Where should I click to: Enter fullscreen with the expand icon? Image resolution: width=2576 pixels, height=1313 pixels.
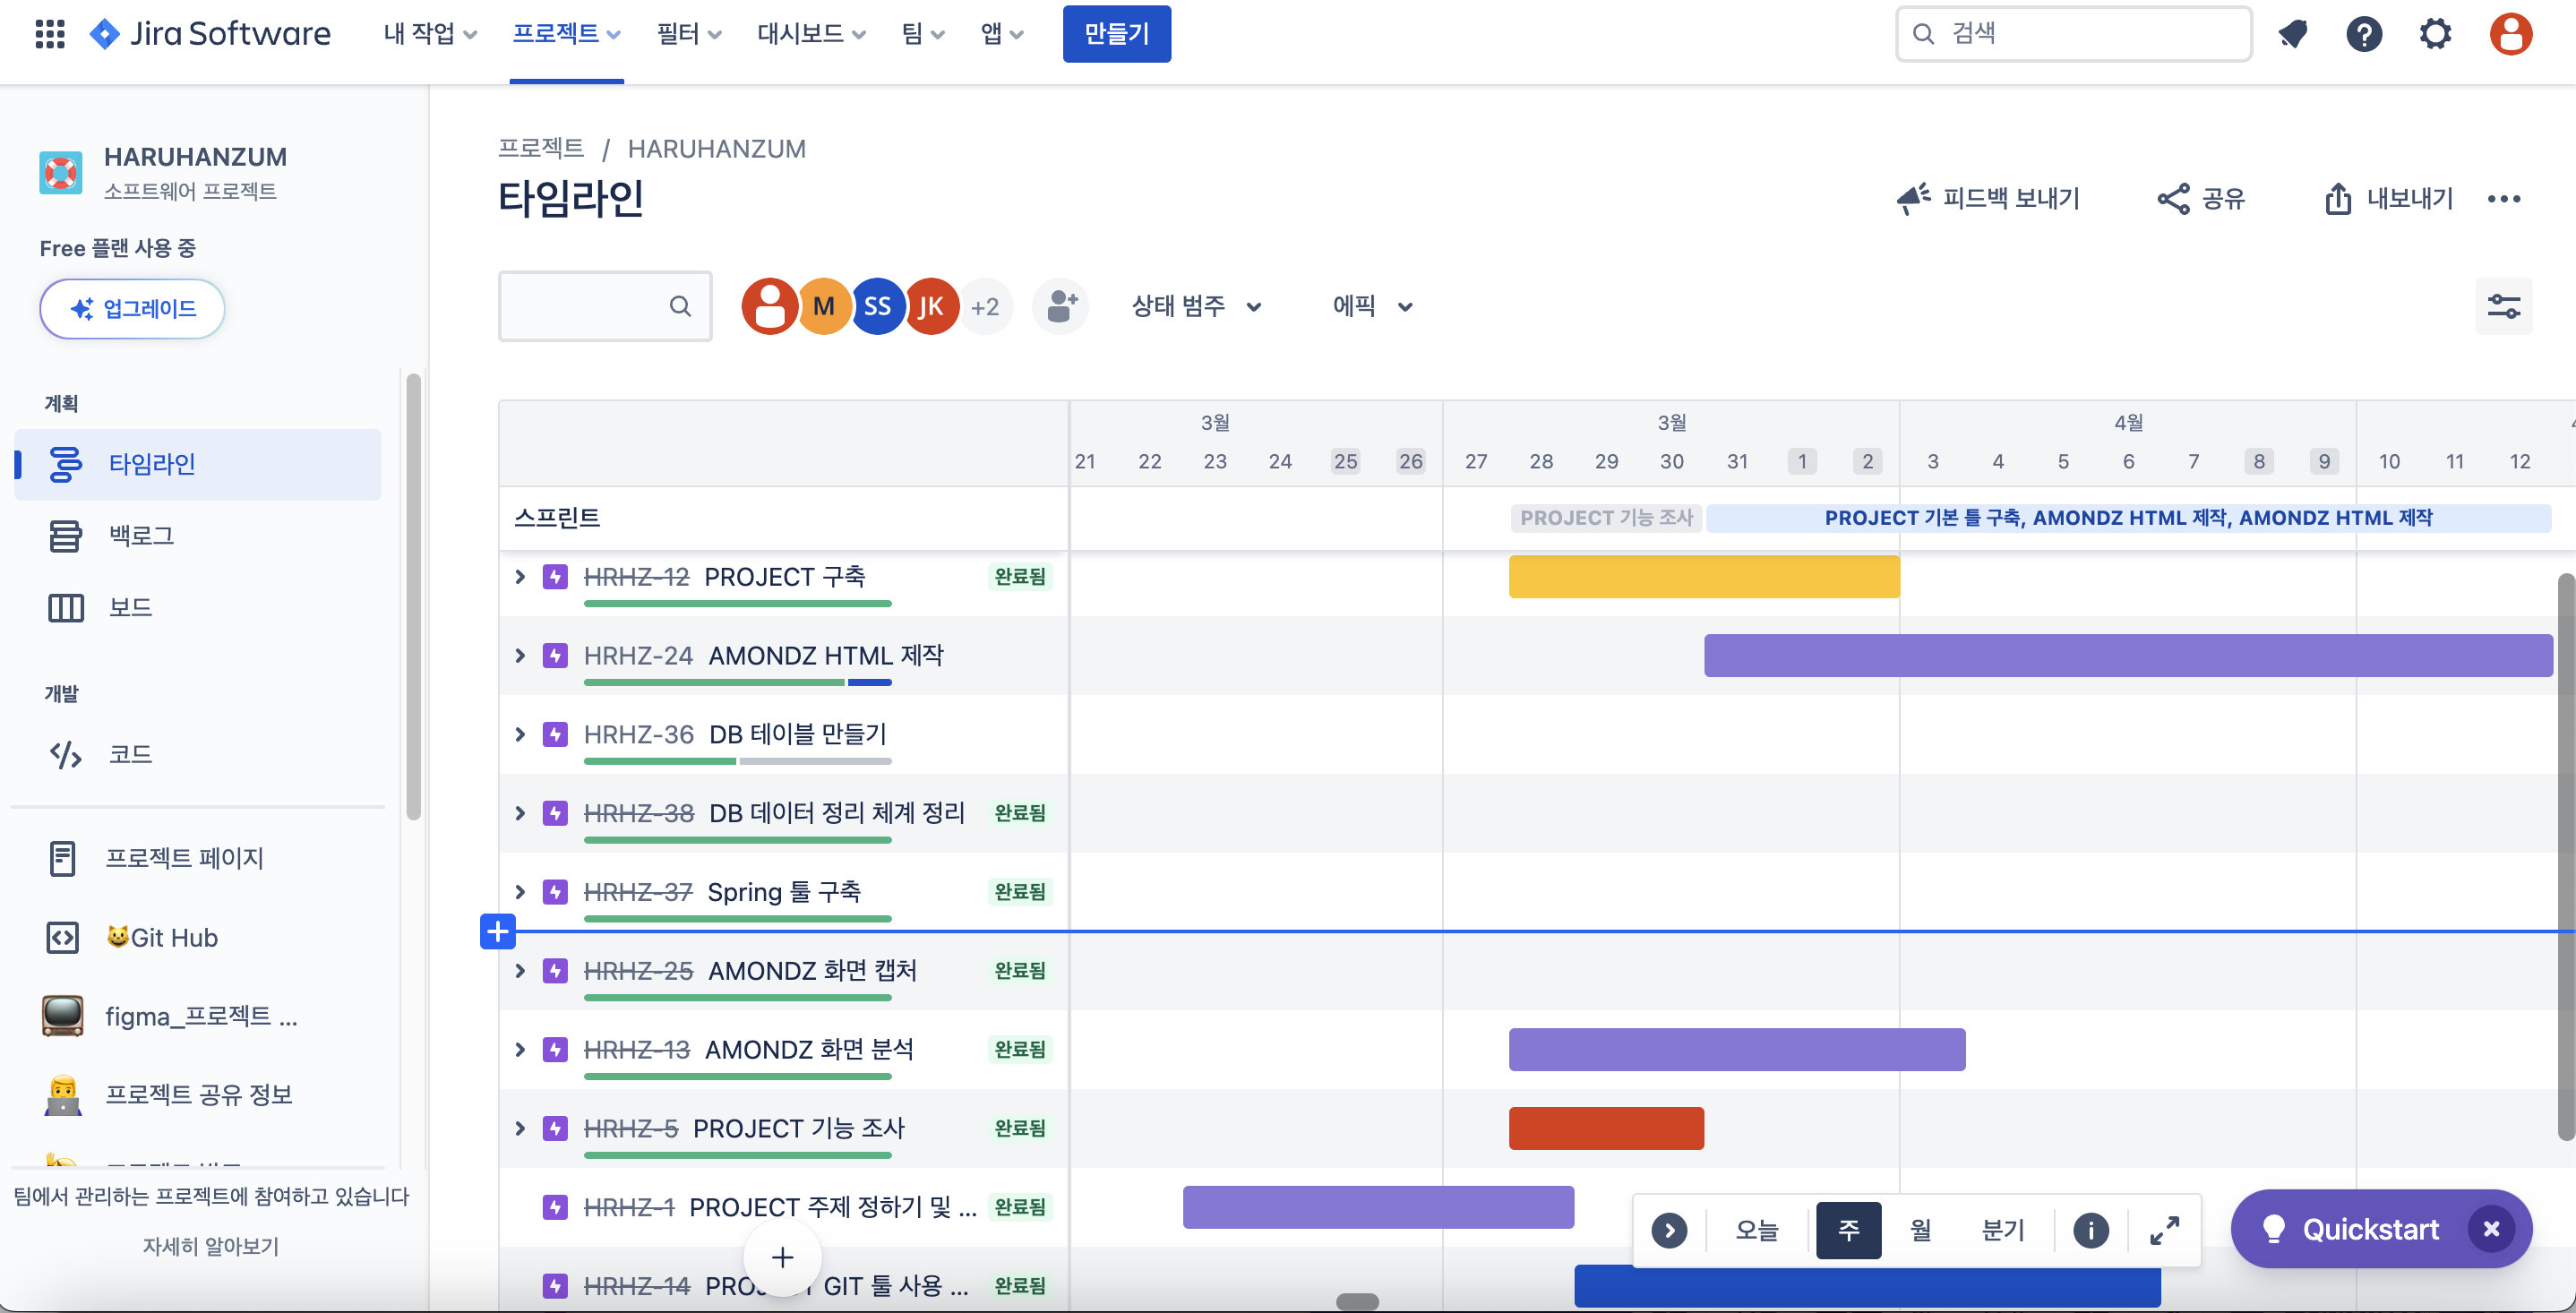coord(2164,1229)
